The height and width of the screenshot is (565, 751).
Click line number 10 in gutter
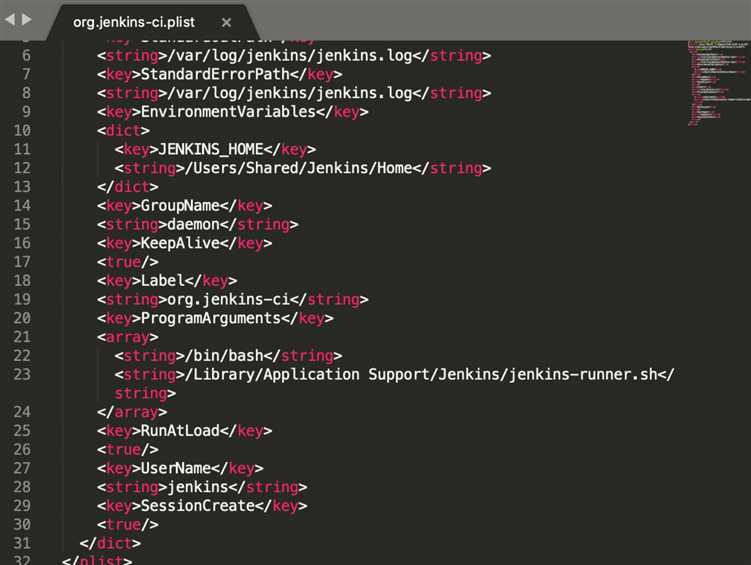[x=23, y=130]
